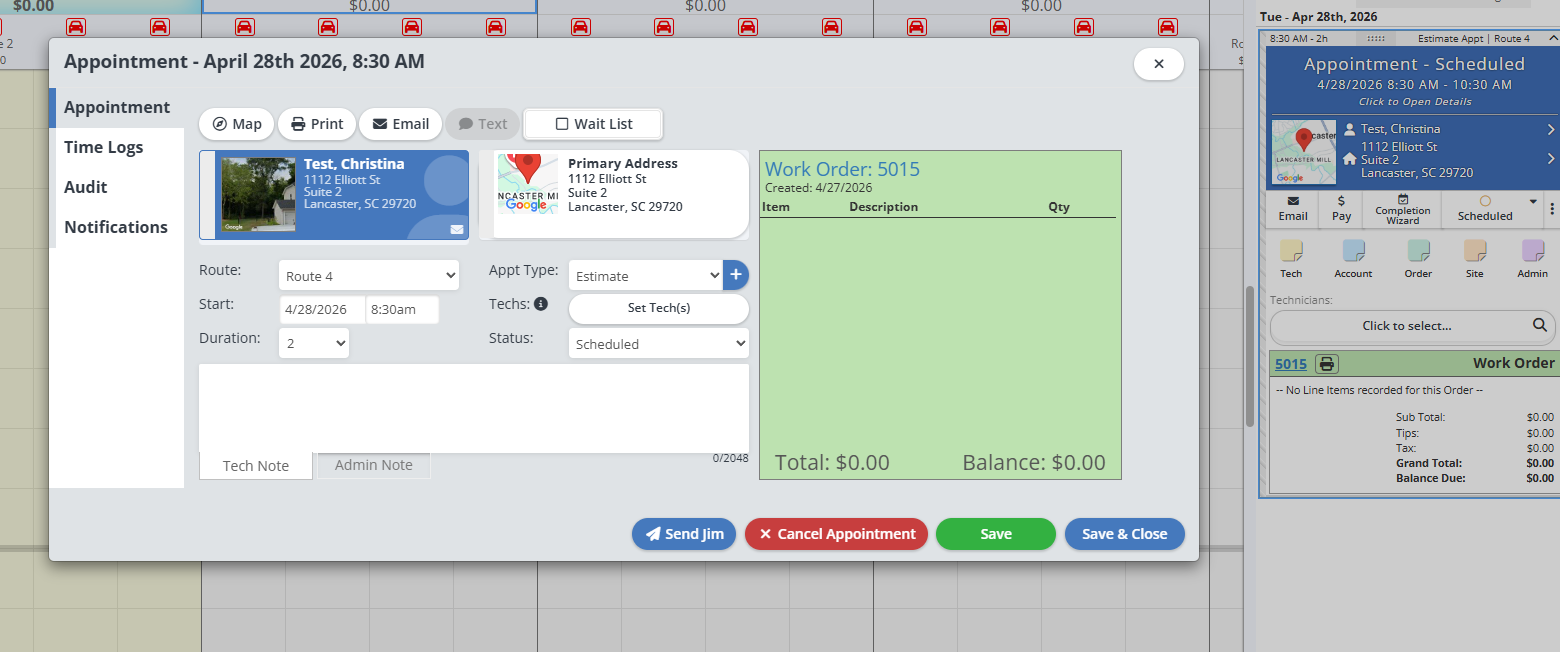
Task: Click the start time field showing 8:30am
Action: pyautogui.click(x=402, y=310)
